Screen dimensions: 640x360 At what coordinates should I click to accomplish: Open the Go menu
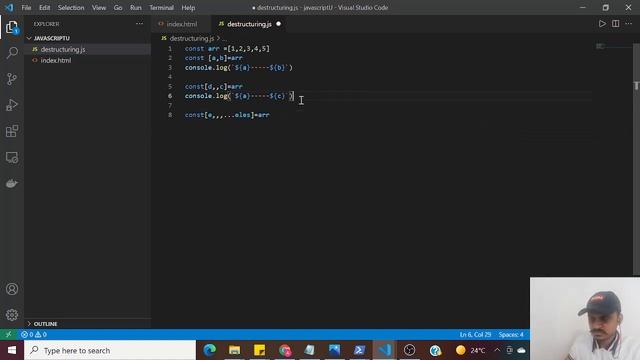[118, 7]
